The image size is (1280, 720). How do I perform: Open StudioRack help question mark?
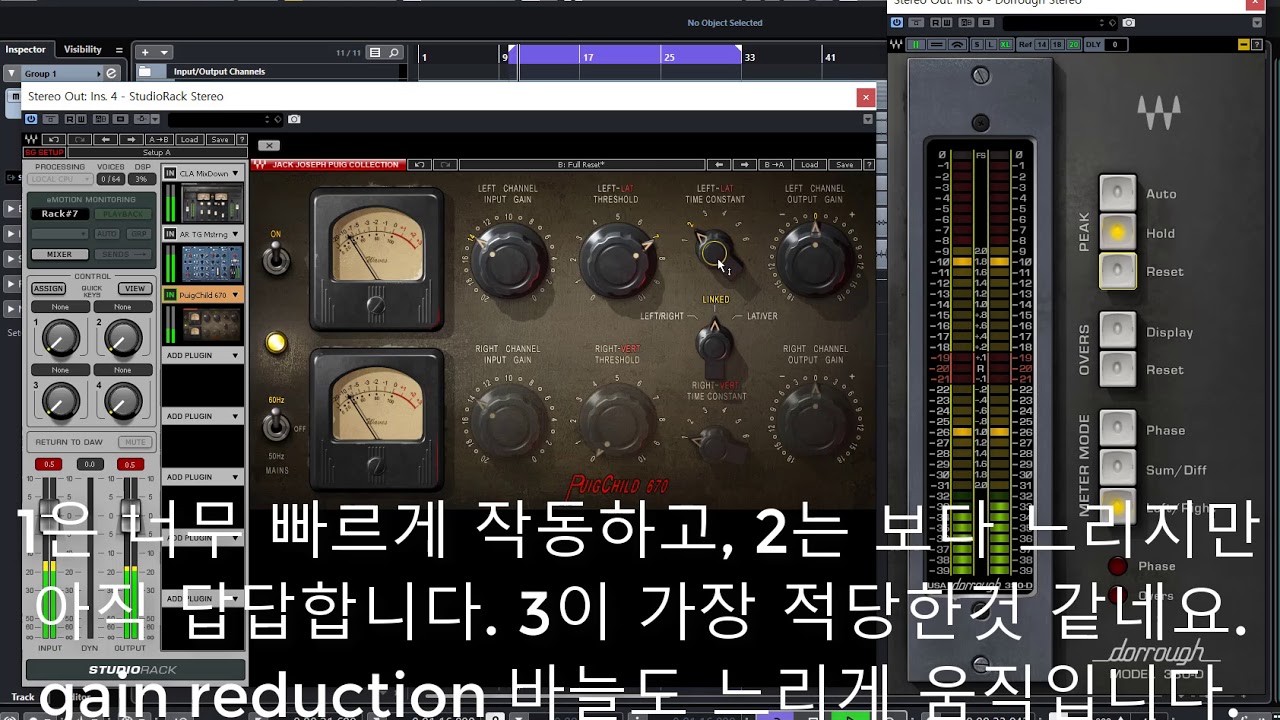click(x=242, y=139)
